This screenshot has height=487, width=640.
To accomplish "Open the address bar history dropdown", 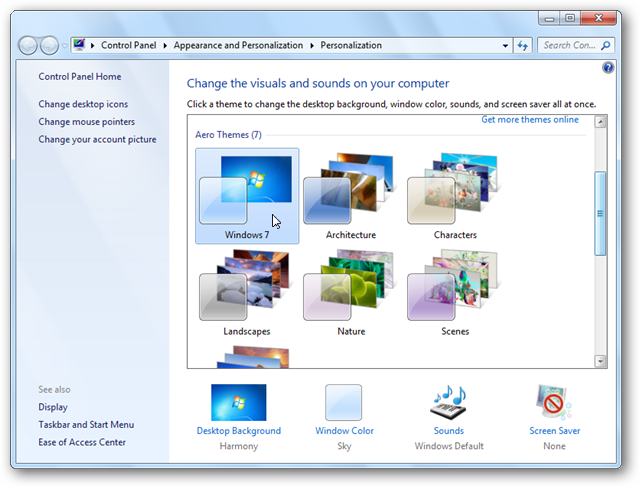I will pyautogui.click(x=505, y=46).
